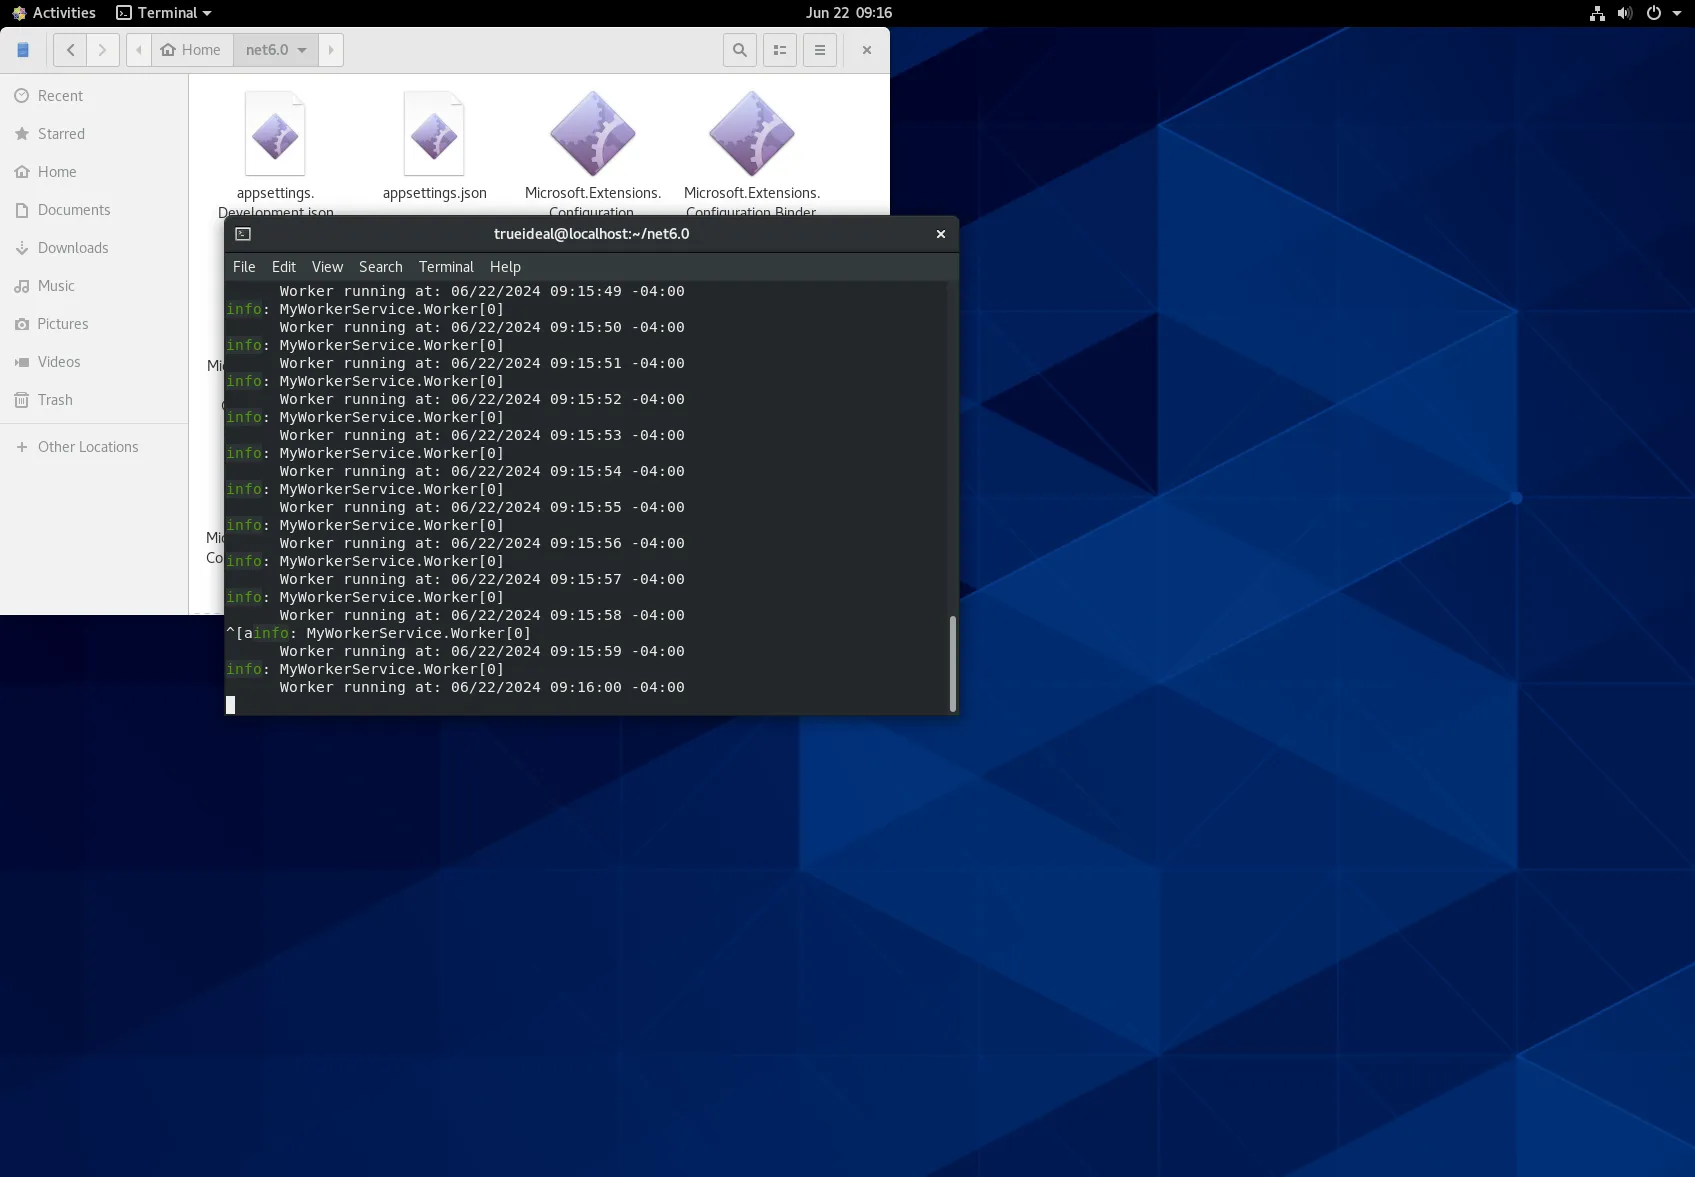Open Videos in Files sidebar
The width and height of the screenshot is (1695, 1177).
click(x=94, y=362)
